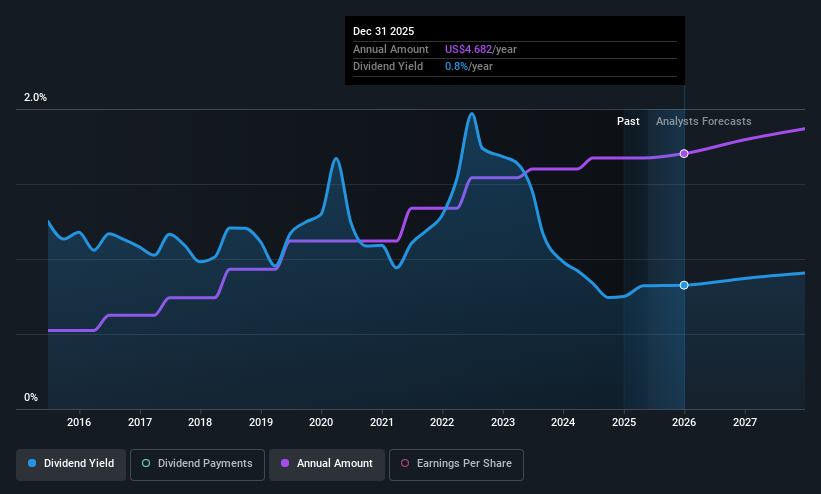Select the purple Annual Amount data point marker
This screenshot has height=494, width=821.
click(684, 153)
